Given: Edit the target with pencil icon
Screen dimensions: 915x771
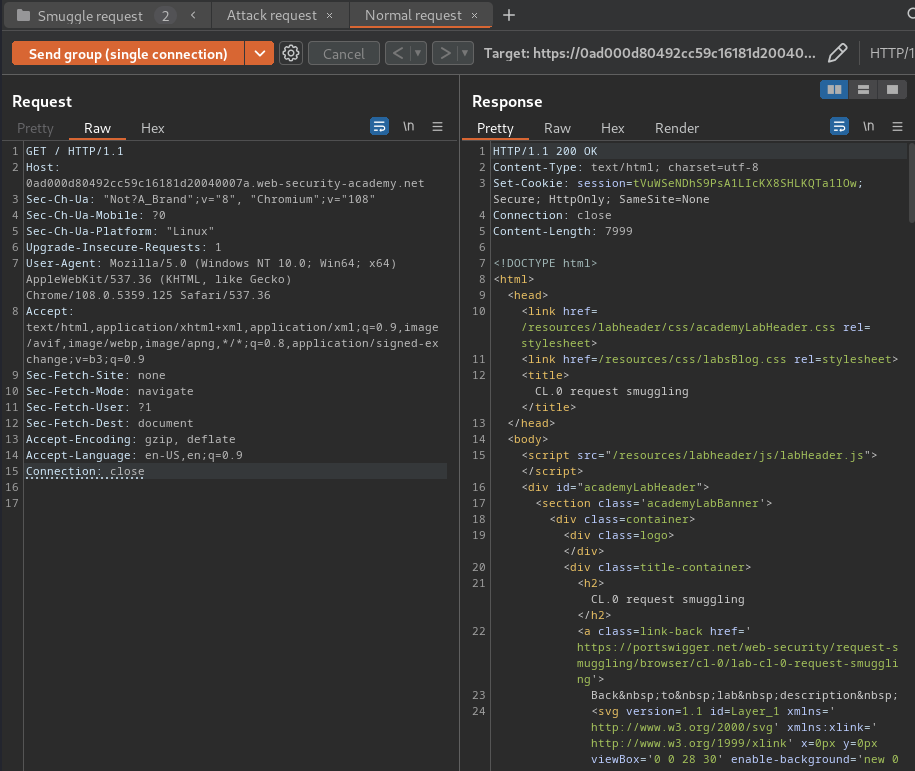Looking at the screenshot, I should [x=838, y=53].
